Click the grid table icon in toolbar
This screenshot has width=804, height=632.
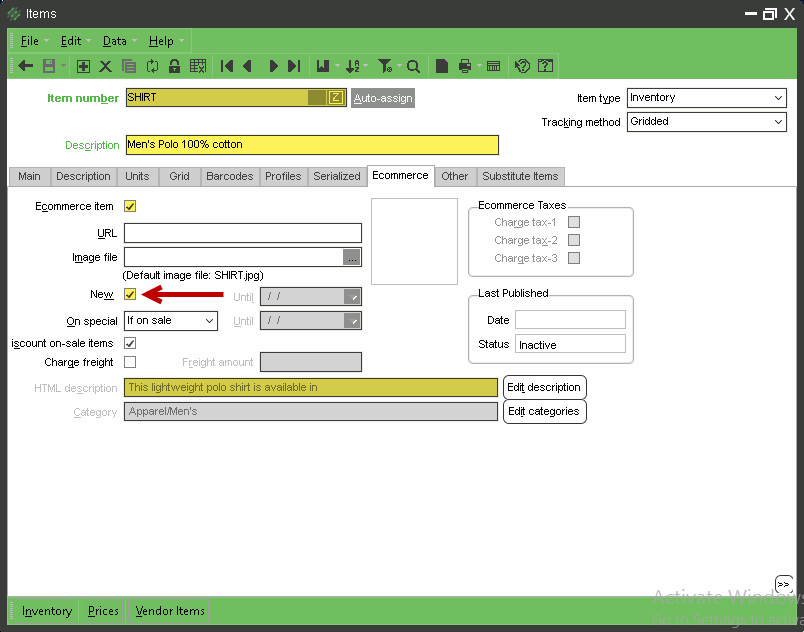(198, 66)
